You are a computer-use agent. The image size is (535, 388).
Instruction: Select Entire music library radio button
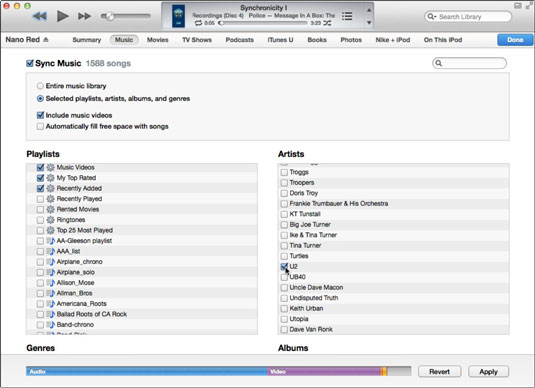(40, 86)
